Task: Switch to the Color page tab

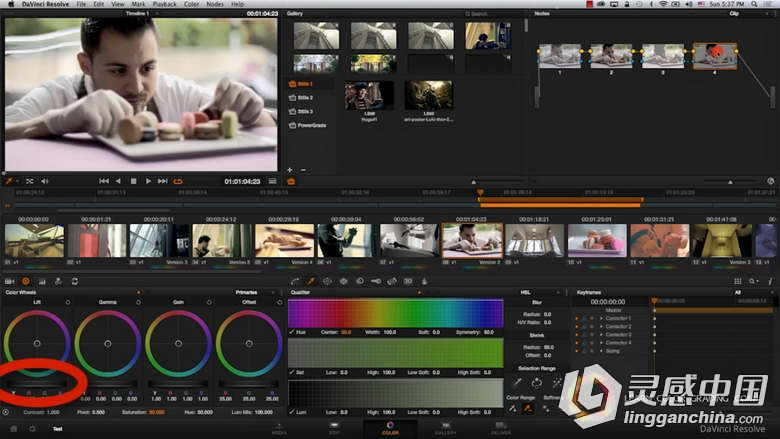Action: 390,429
